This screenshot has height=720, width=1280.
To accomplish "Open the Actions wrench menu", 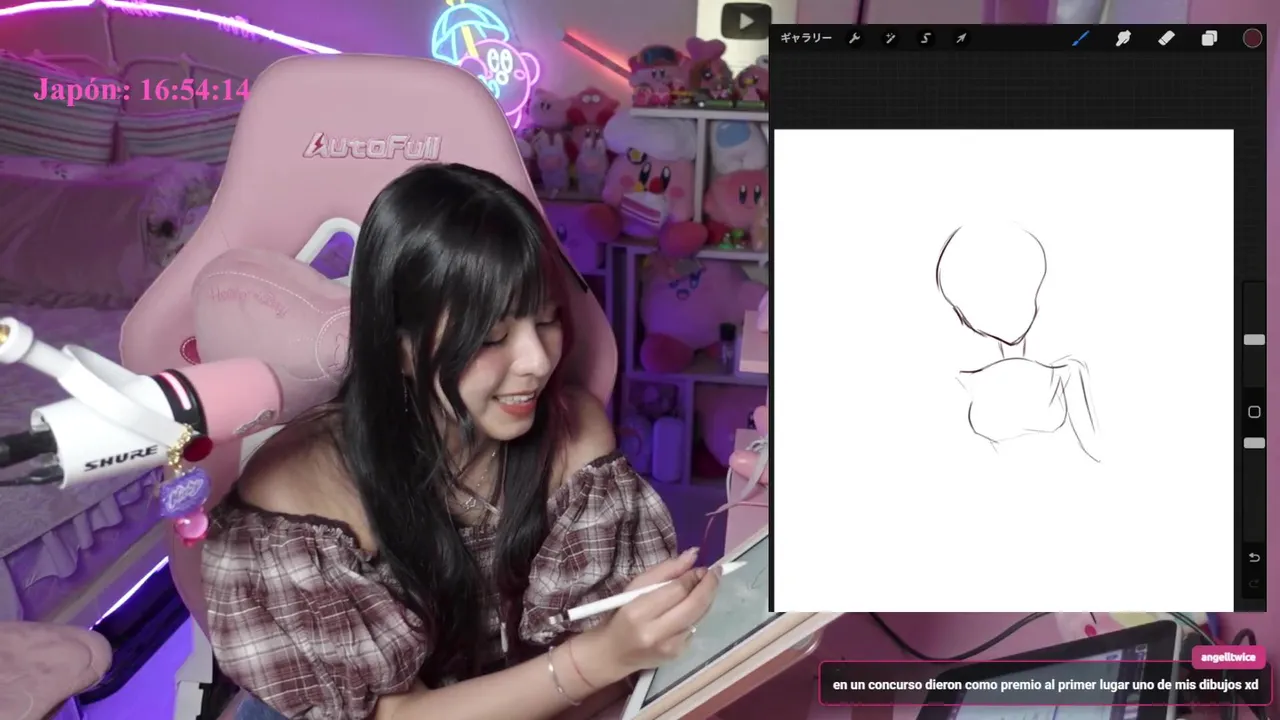I will click(x=854, y=38).
